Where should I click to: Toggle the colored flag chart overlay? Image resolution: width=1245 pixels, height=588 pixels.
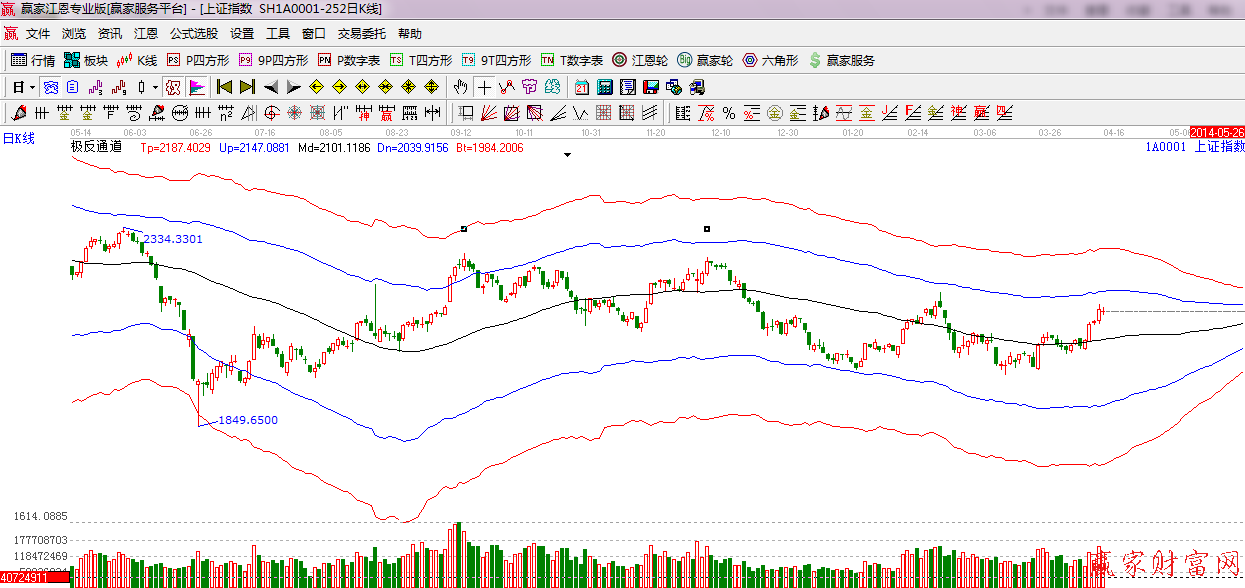[x=197, y=87]
